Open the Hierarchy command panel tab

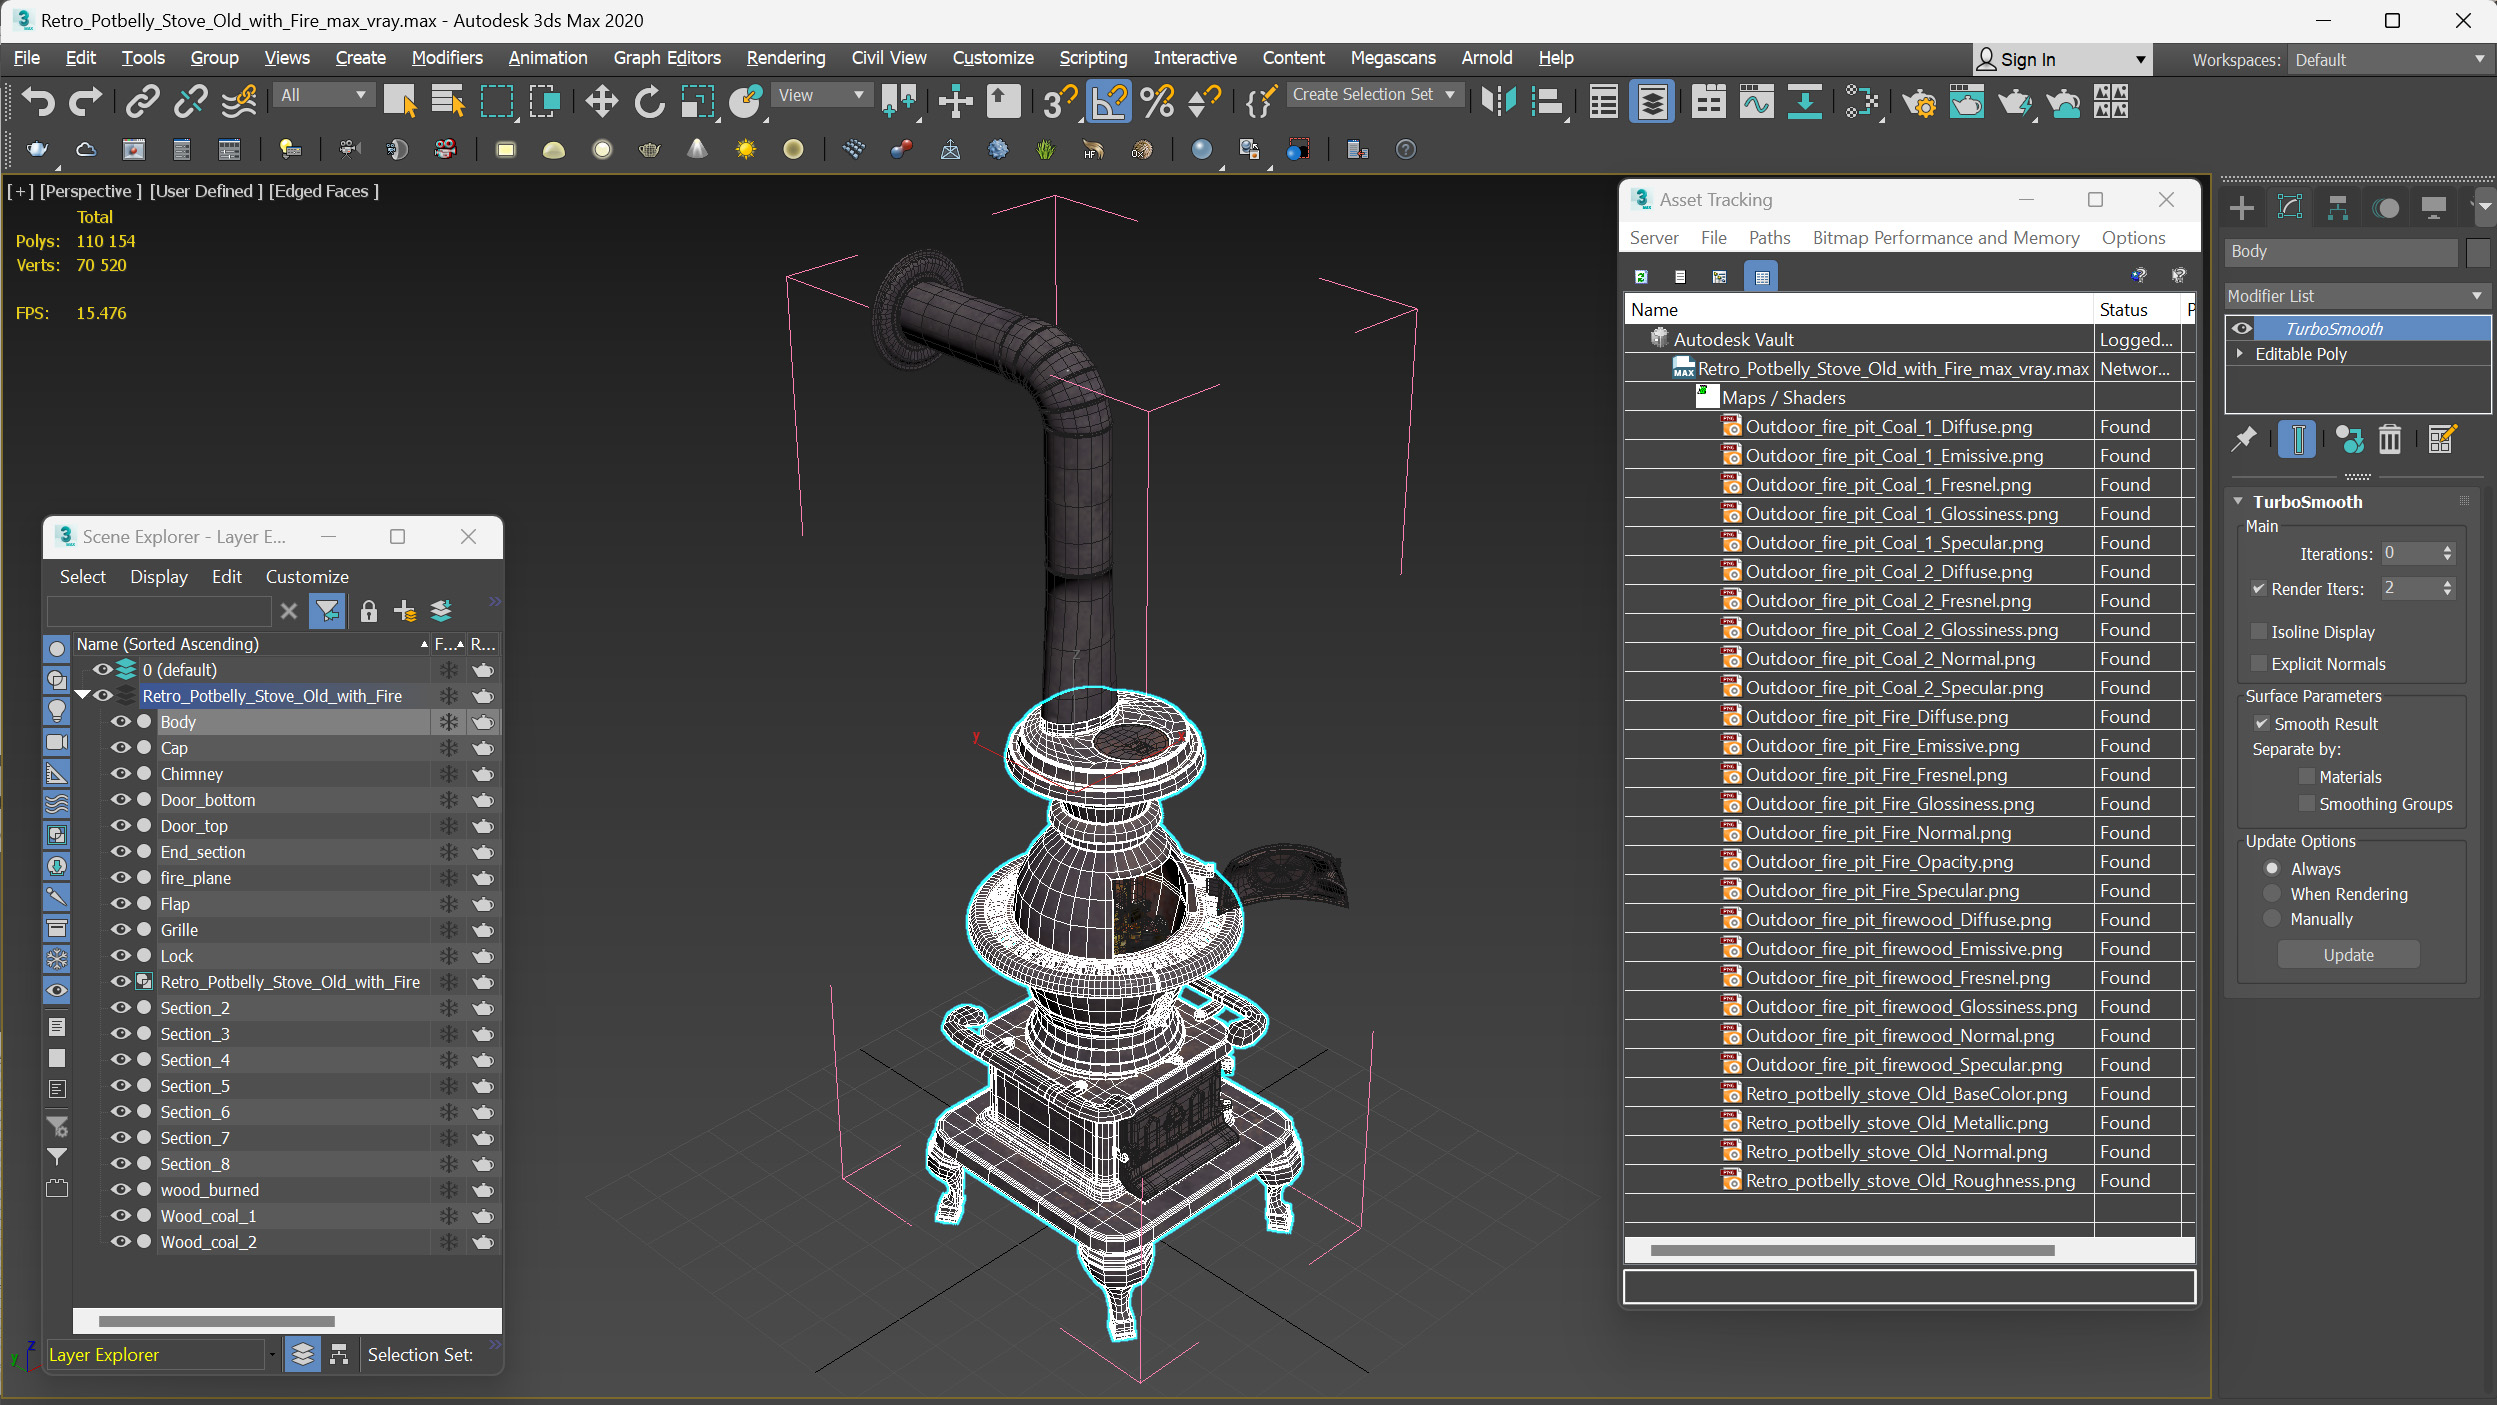(x=2338, y=208)
